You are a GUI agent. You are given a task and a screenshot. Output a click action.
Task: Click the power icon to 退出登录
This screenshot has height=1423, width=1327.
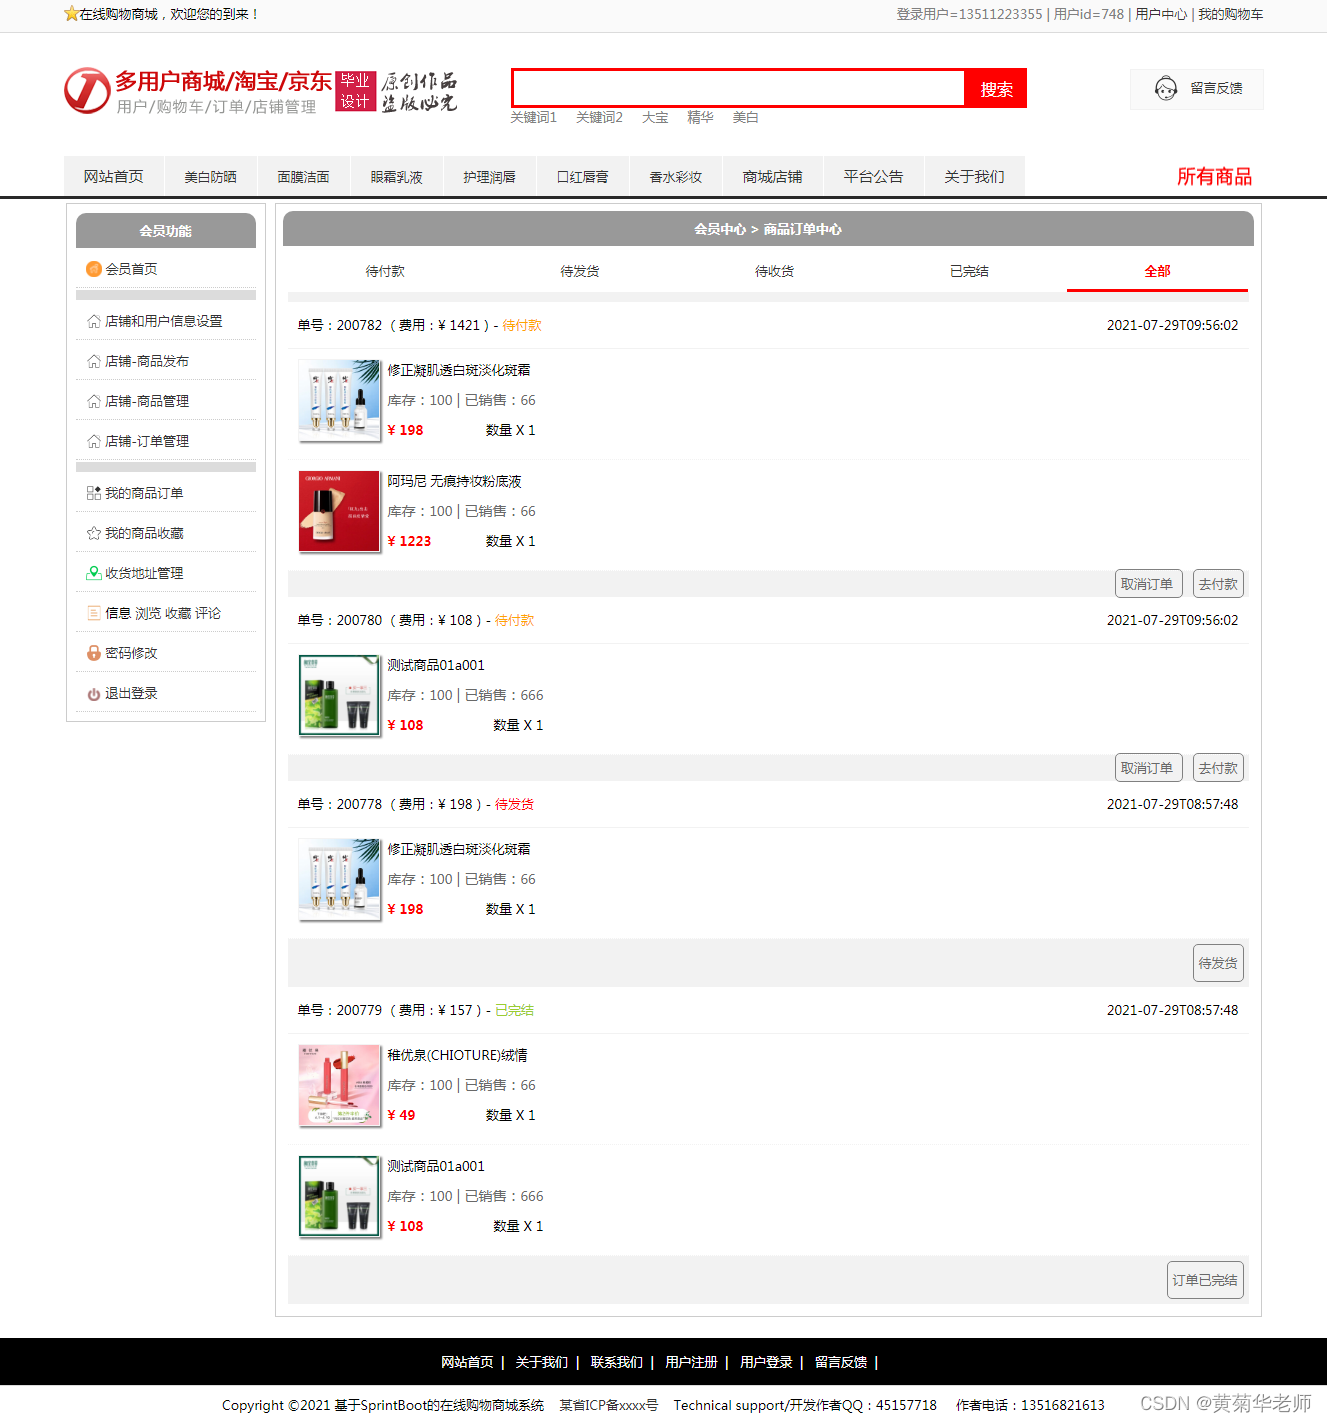coord(93,693)
